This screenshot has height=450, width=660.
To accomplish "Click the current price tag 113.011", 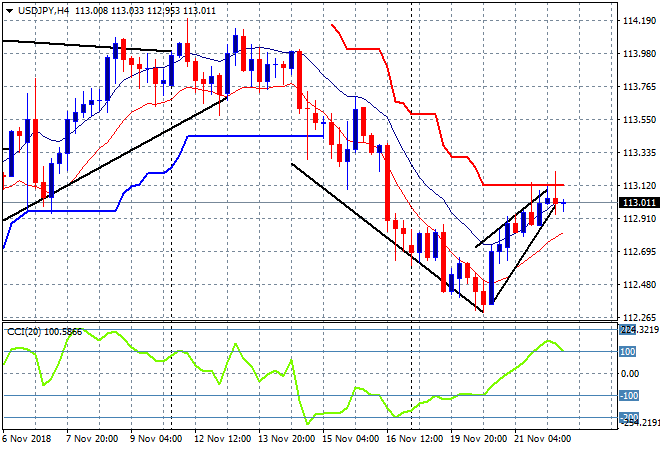I will coord(639,203).
